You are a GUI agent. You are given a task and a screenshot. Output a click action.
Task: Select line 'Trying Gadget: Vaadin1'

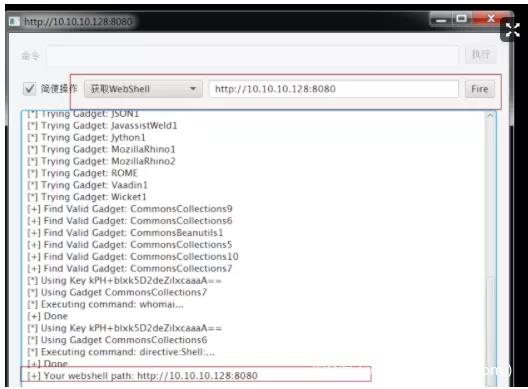coord(88,185)
